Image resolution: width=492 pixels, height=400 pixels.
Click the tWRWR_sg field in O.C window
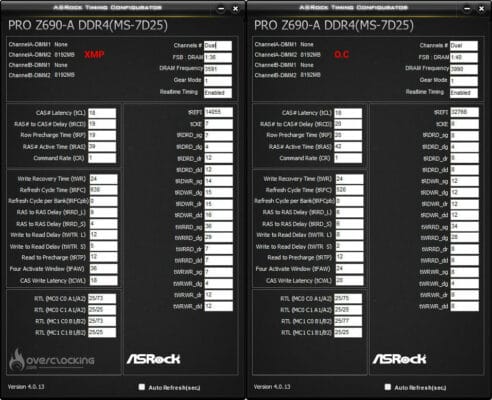(464, 272)
